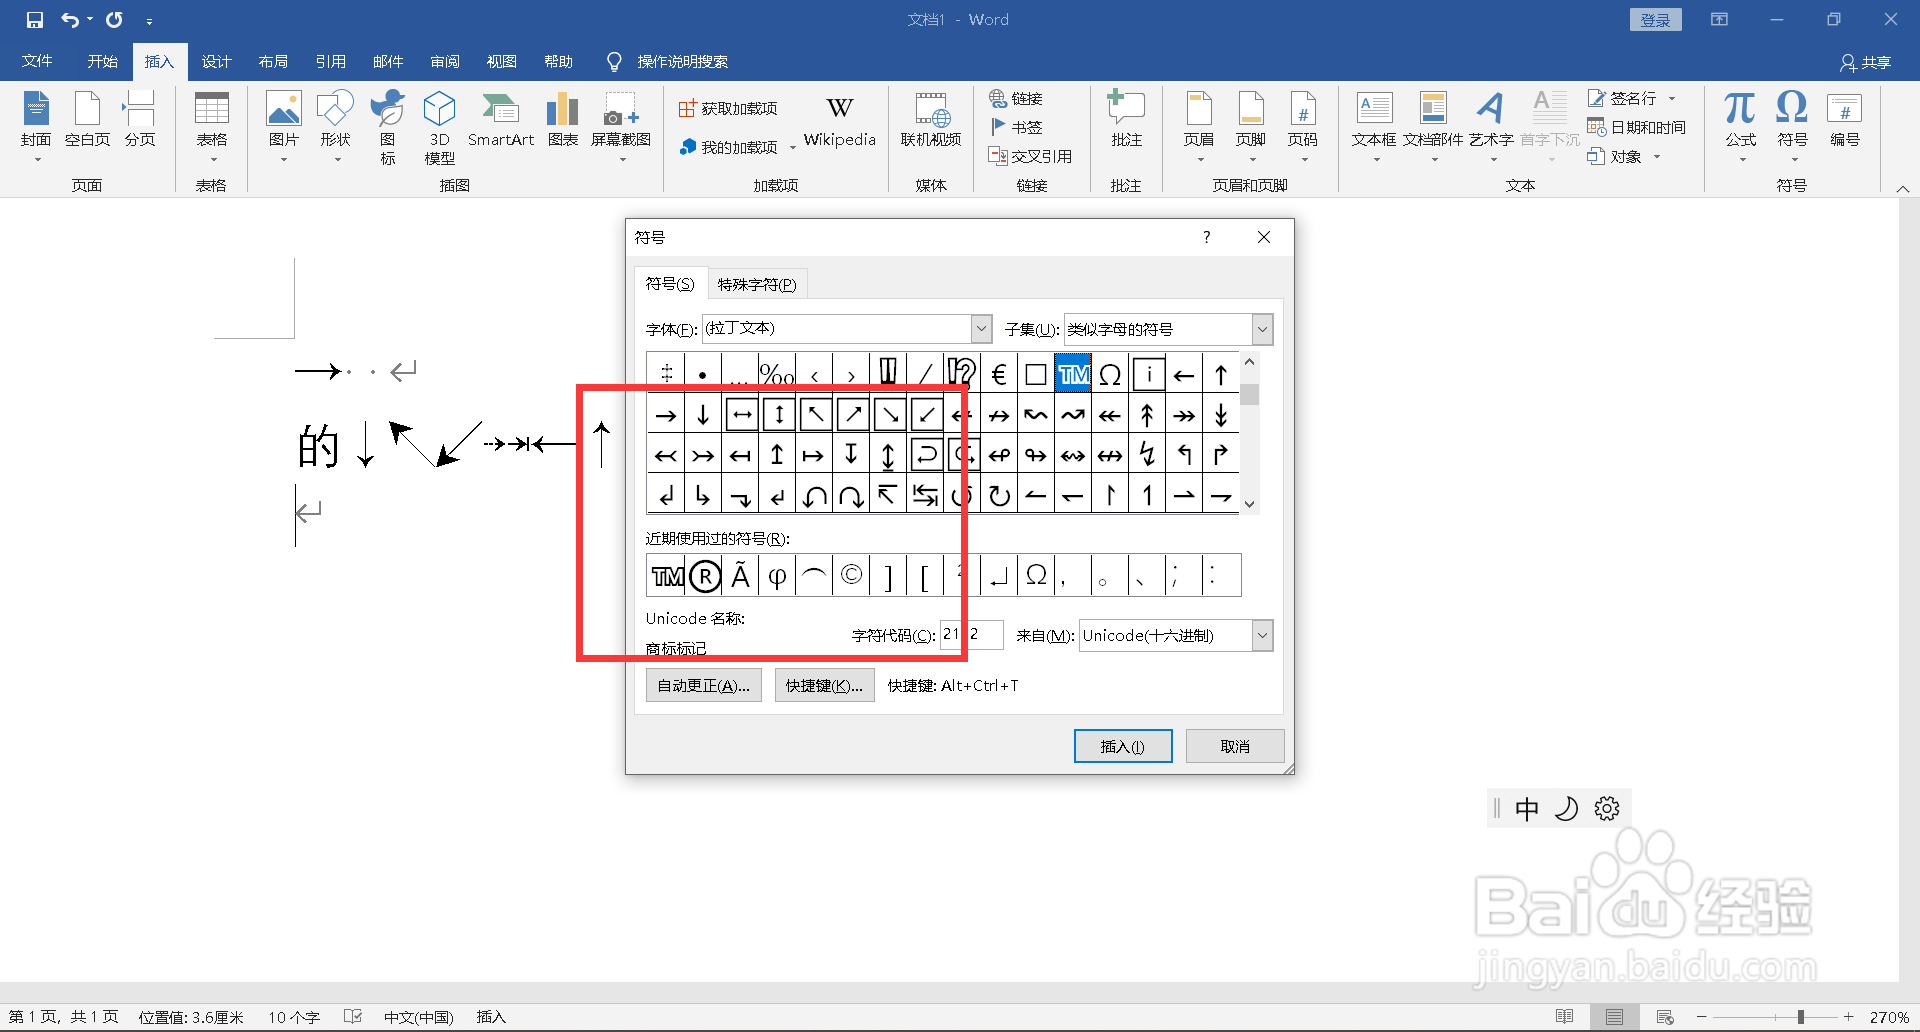1920x1032 pixels.
Task: Select the Euro sign in the symbol grid
Action: tap(999, 375)
